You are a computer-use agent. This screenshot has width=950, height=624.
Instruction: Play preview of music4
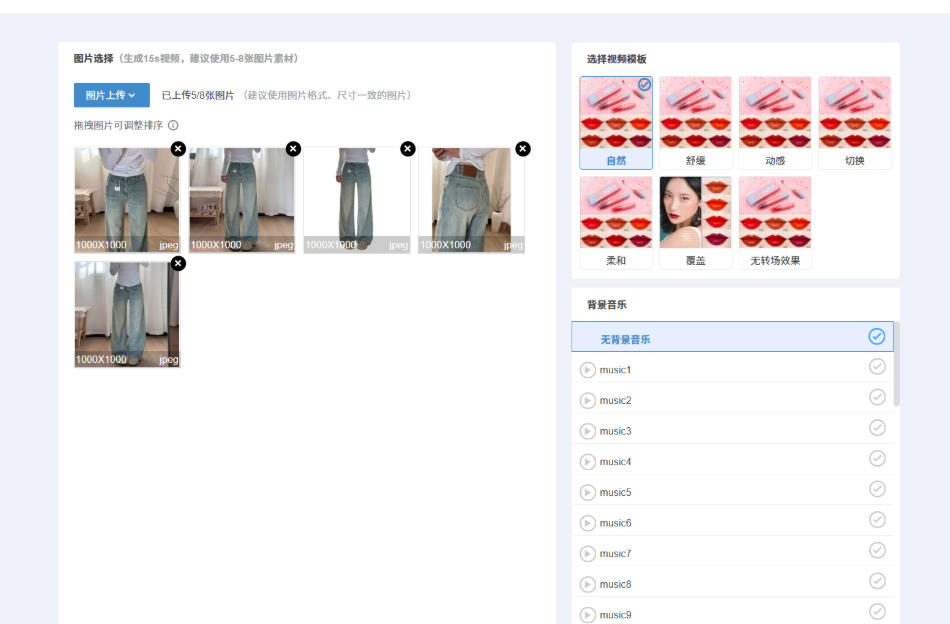coord(587,462)
